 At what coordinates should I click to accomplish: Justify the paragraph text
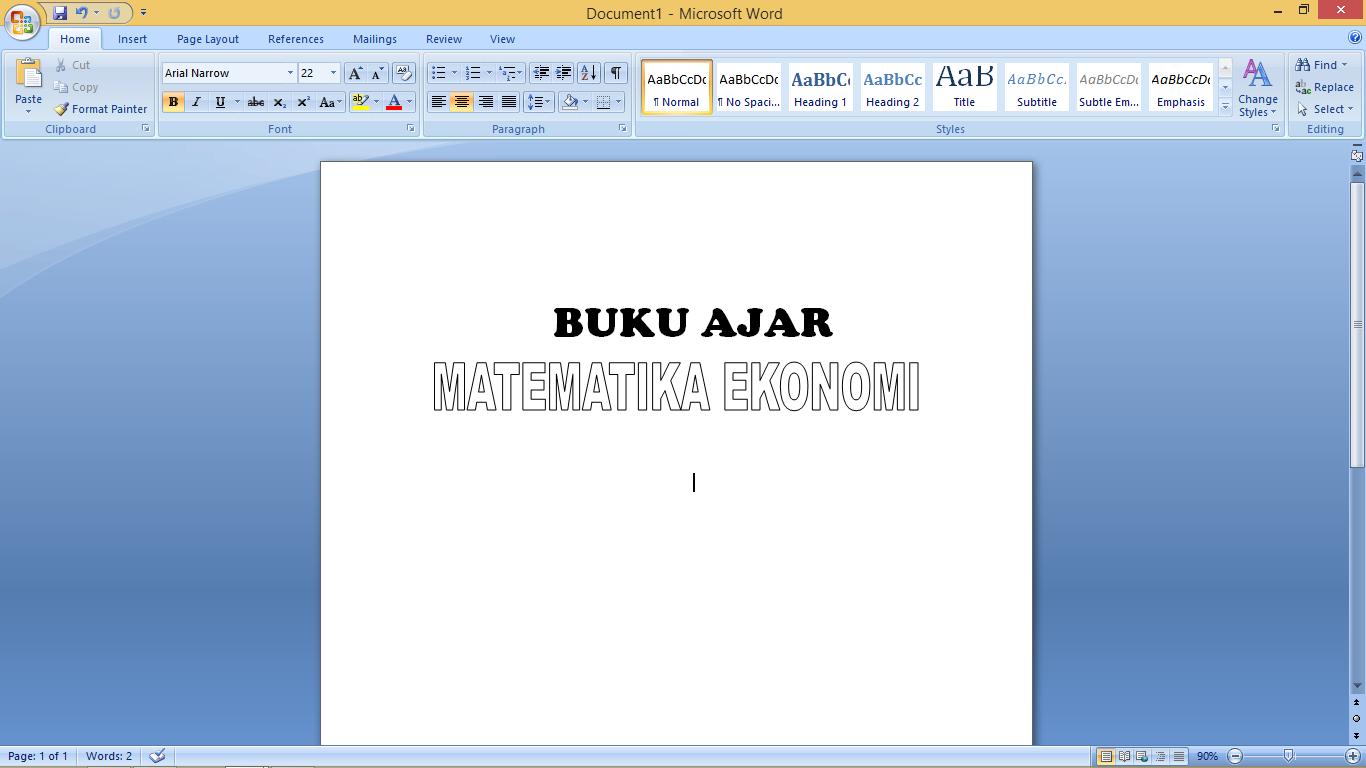coord(509,102)
